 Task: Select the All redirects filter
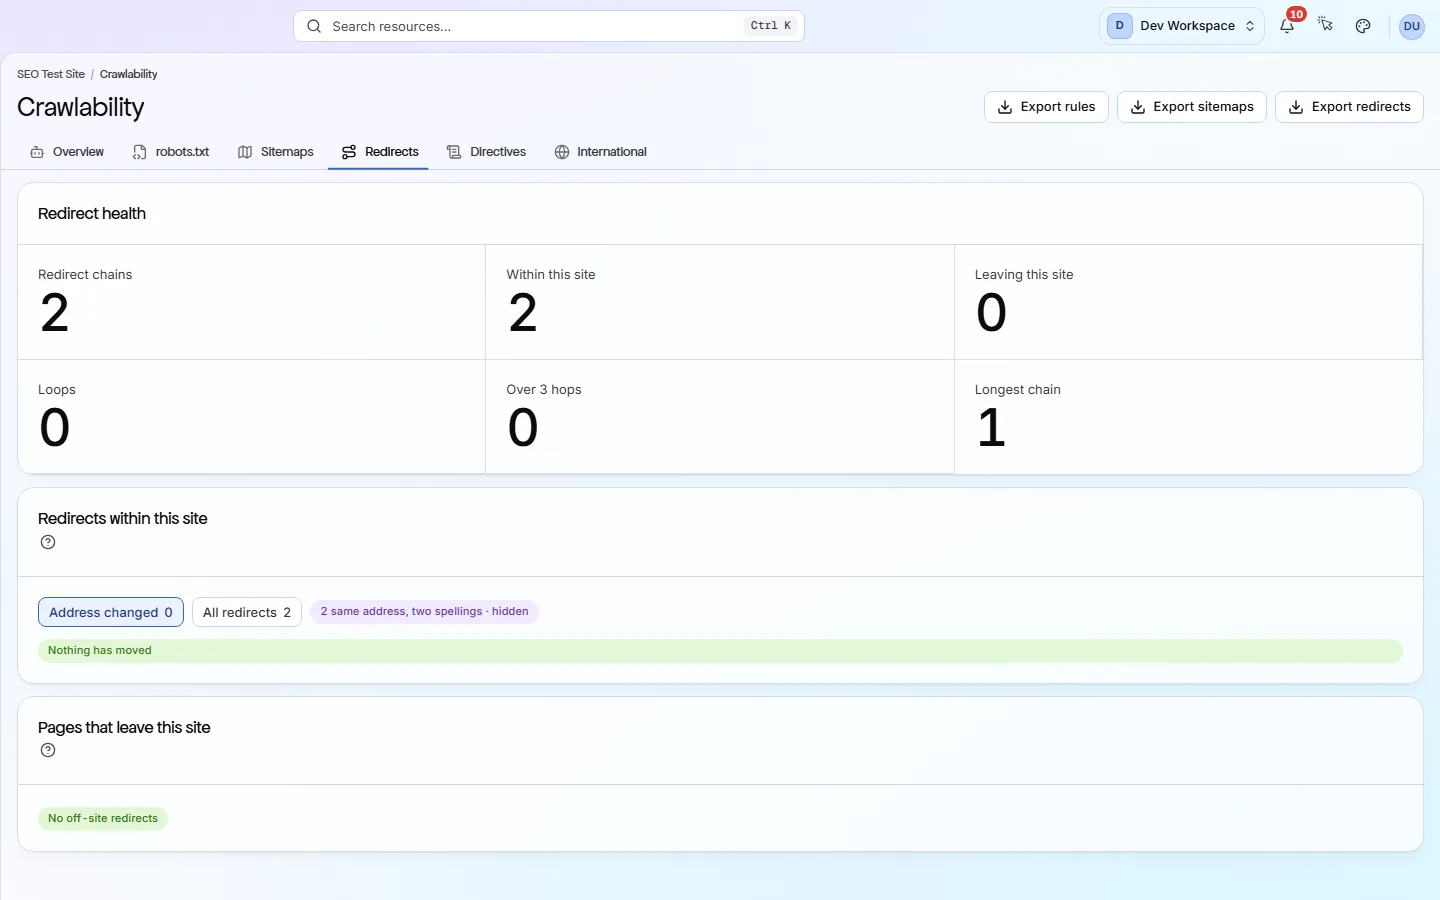pos(247,612)
